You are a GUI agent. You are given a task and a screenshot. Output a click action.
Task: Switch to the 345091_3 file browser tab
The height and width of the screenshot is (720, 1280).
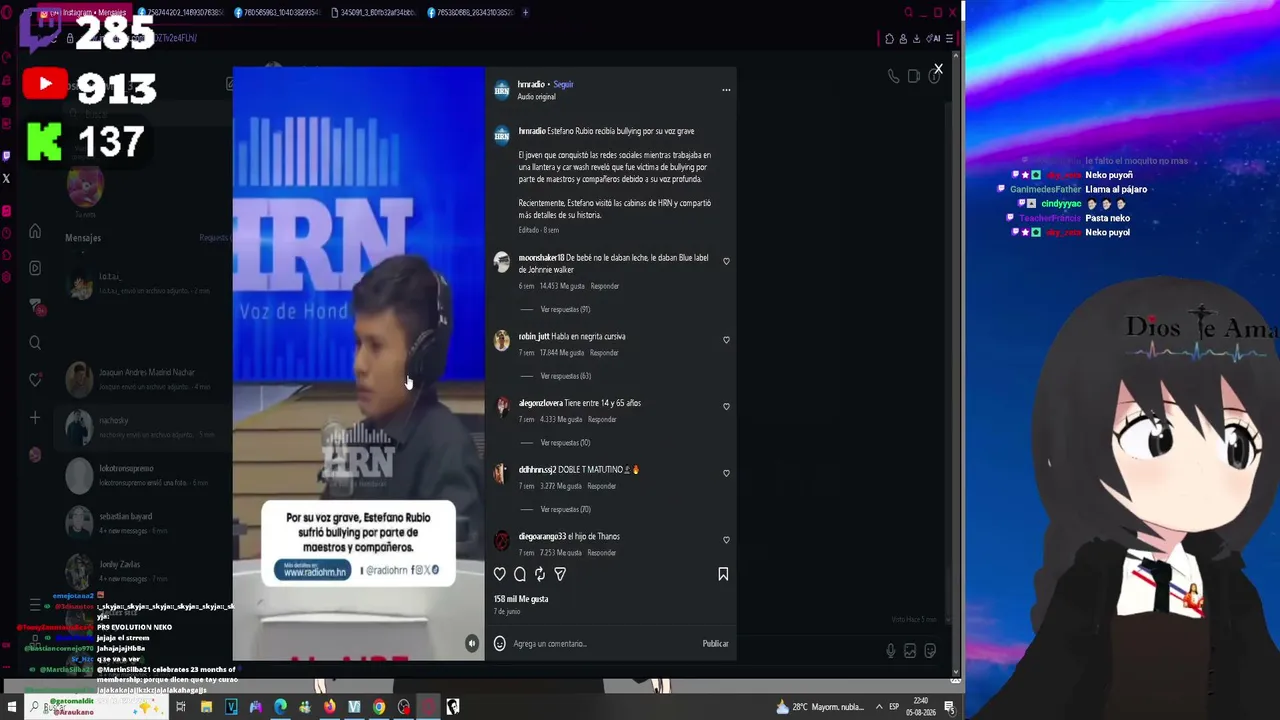click(x=374, y=13)
